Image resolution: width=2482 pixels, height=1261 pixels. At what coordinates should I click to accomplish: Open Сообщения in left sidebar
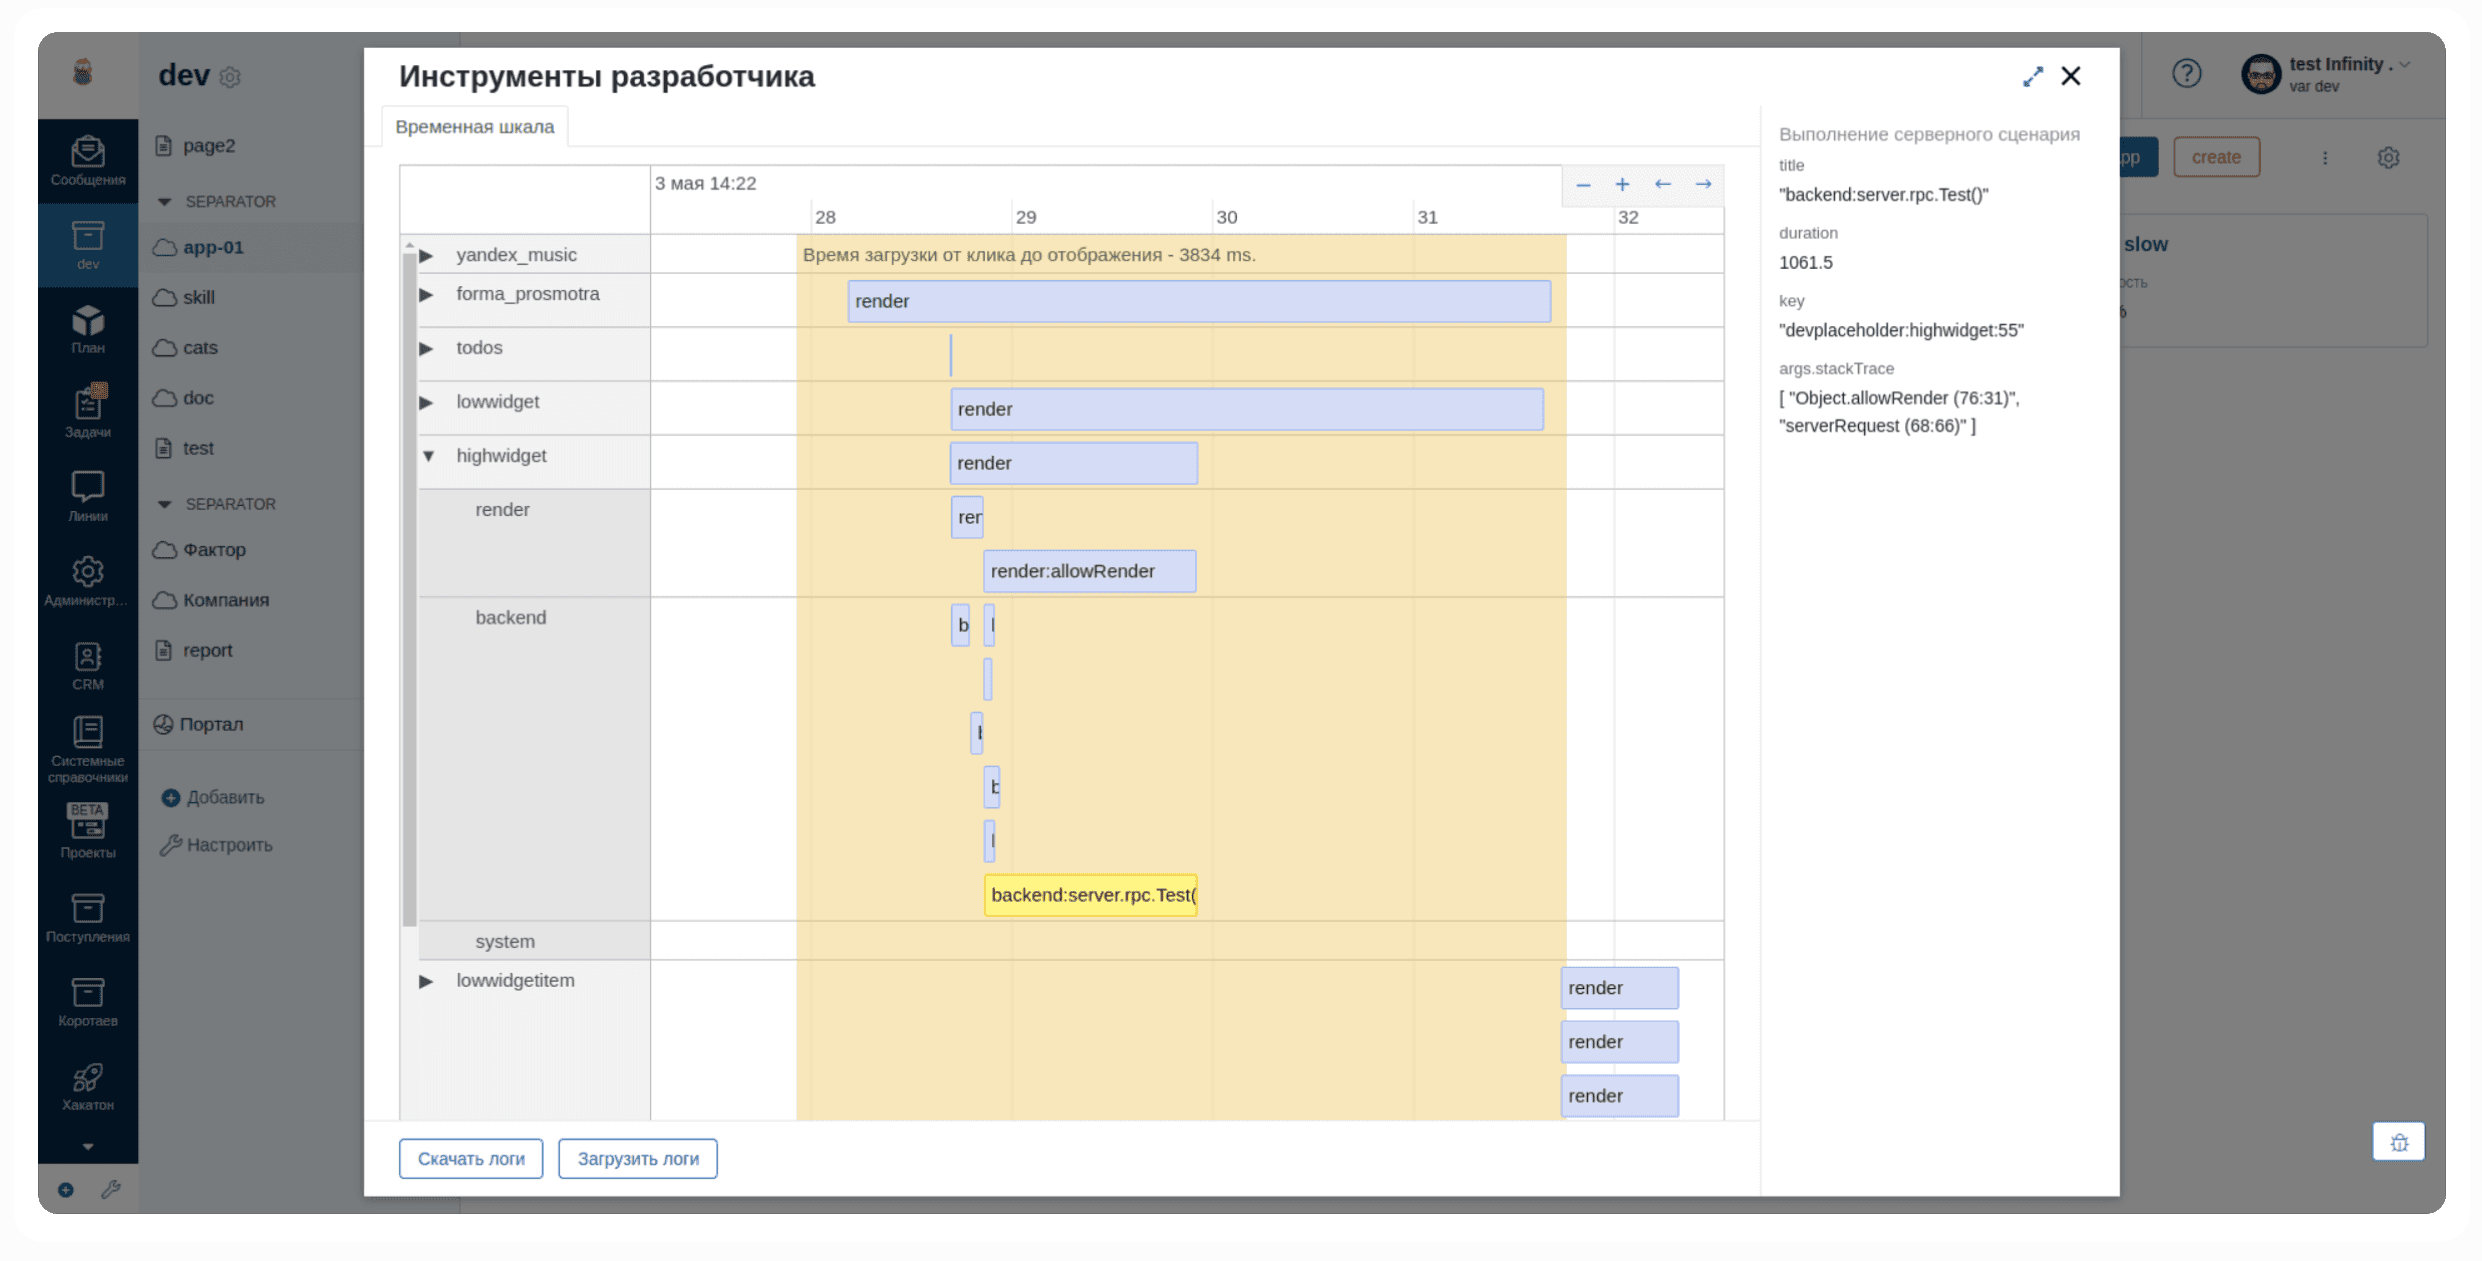88,161
